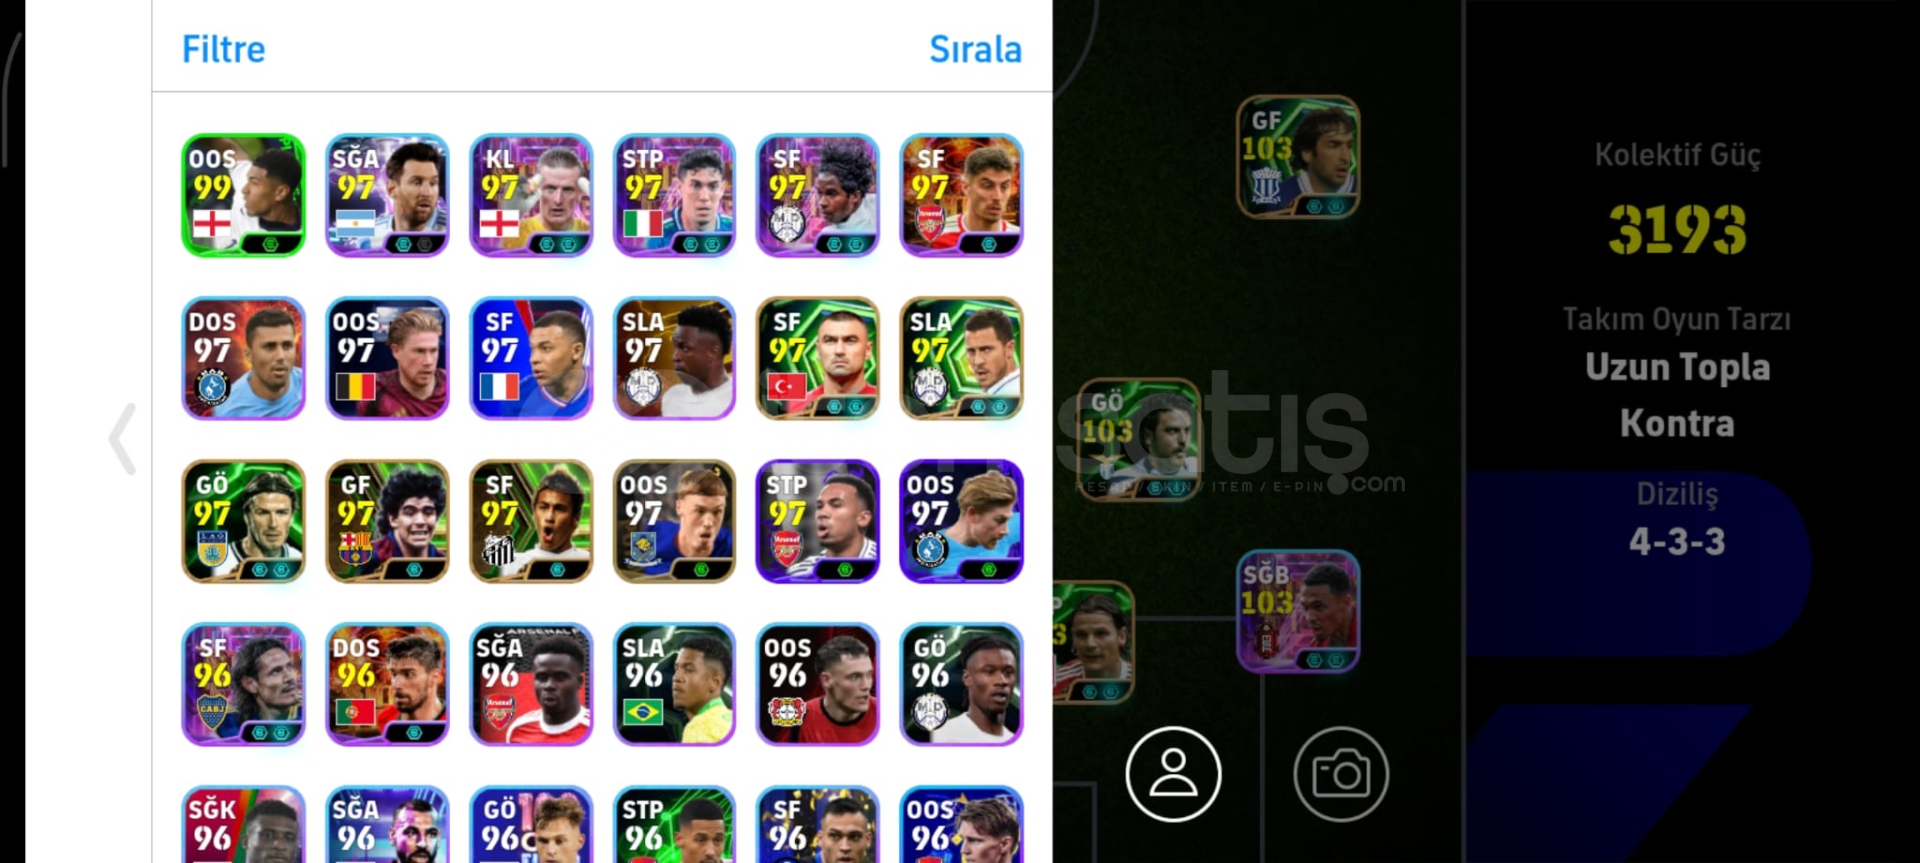The width and height of the screenshot is (1920, 863).
Task: Select the OOS 99 England player card
Action: tap(243, 196)
